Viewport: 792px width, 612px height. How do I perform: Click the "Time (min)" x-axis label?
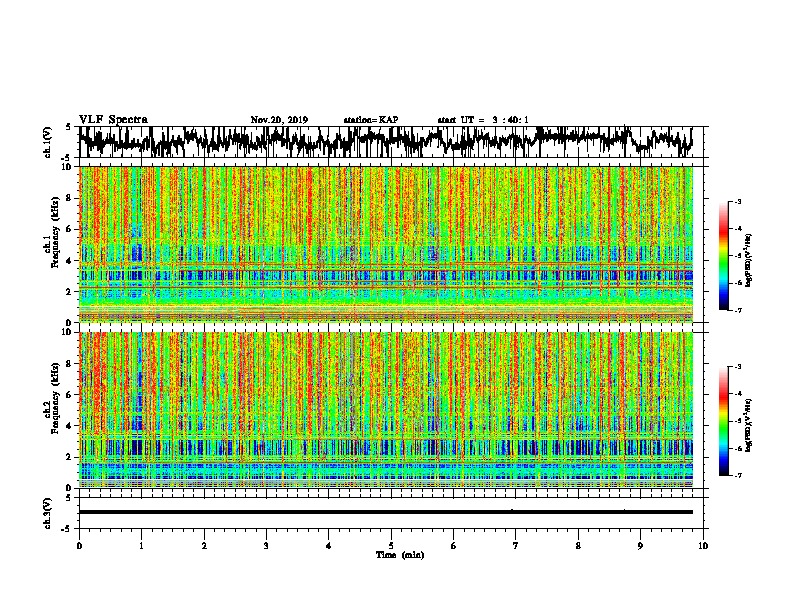pyautogui.click(x=400, y=555)
